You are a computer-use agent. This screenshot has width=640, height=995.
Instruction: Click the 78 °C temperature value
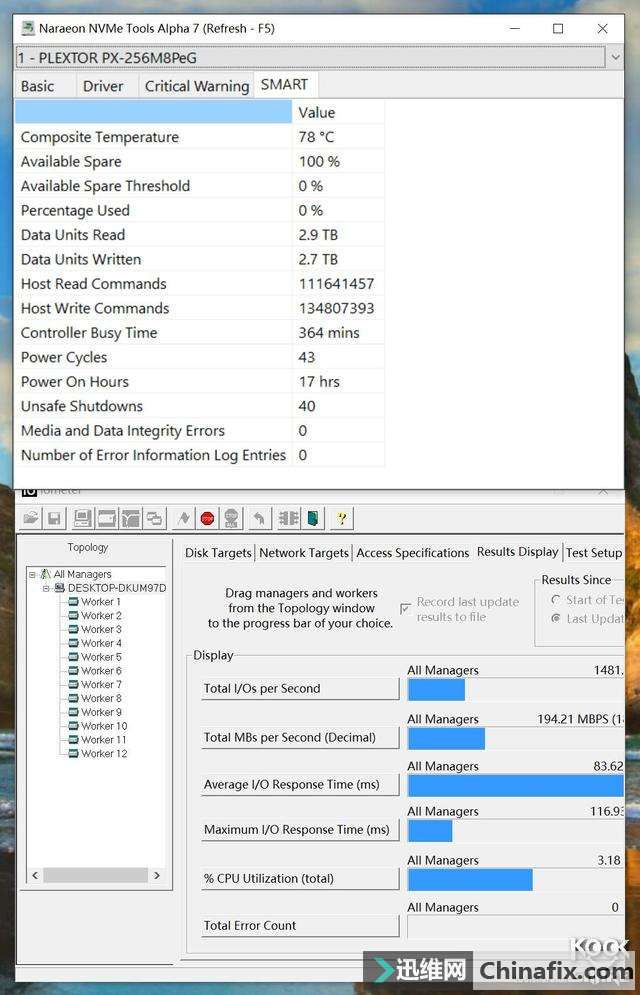click(317, 137)
